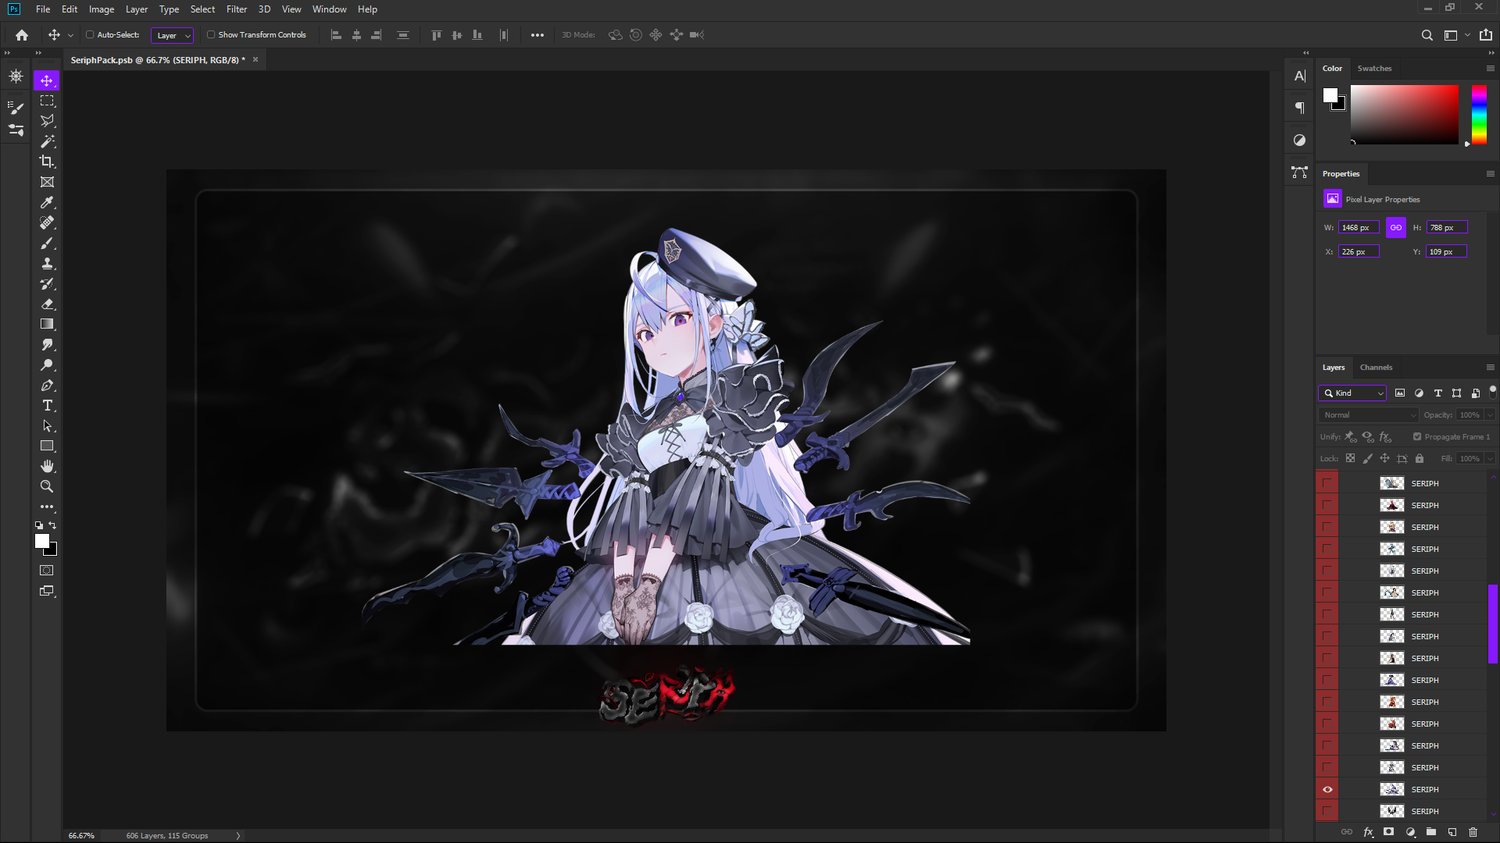Open the Auto-Select Layer dropdown
Viewport: 1500px width, 843px height.
[x=172, y=35]
